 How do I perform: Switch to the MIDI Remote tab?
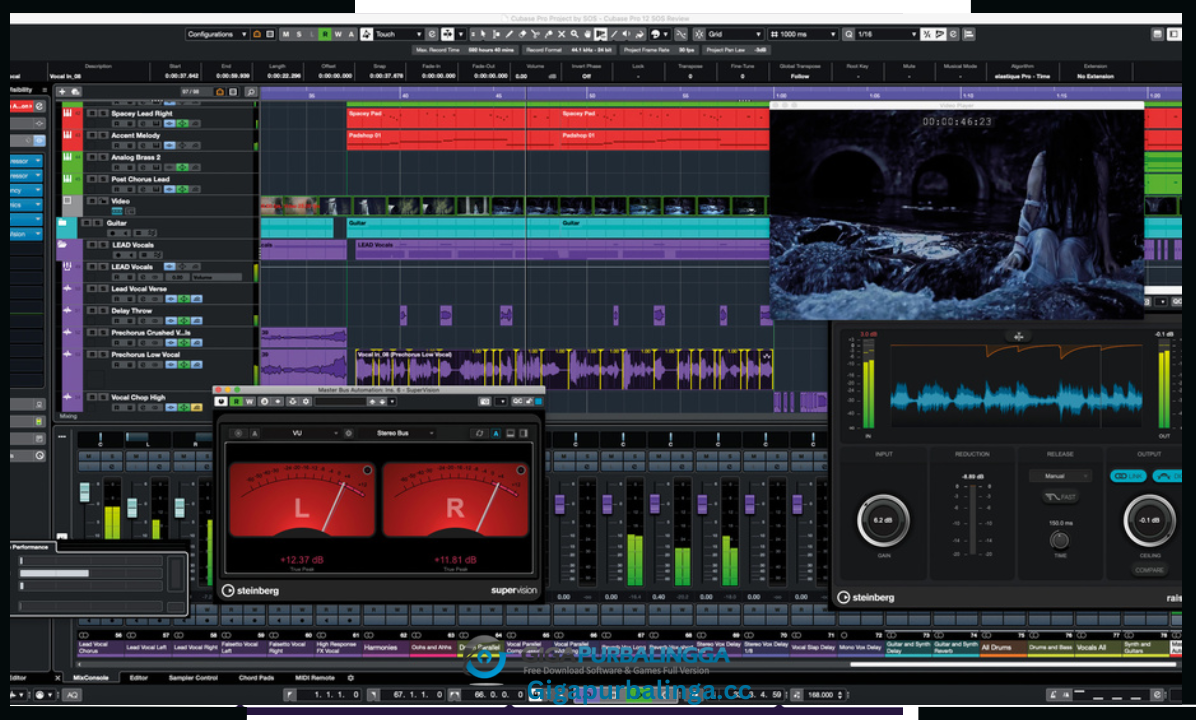316,677
